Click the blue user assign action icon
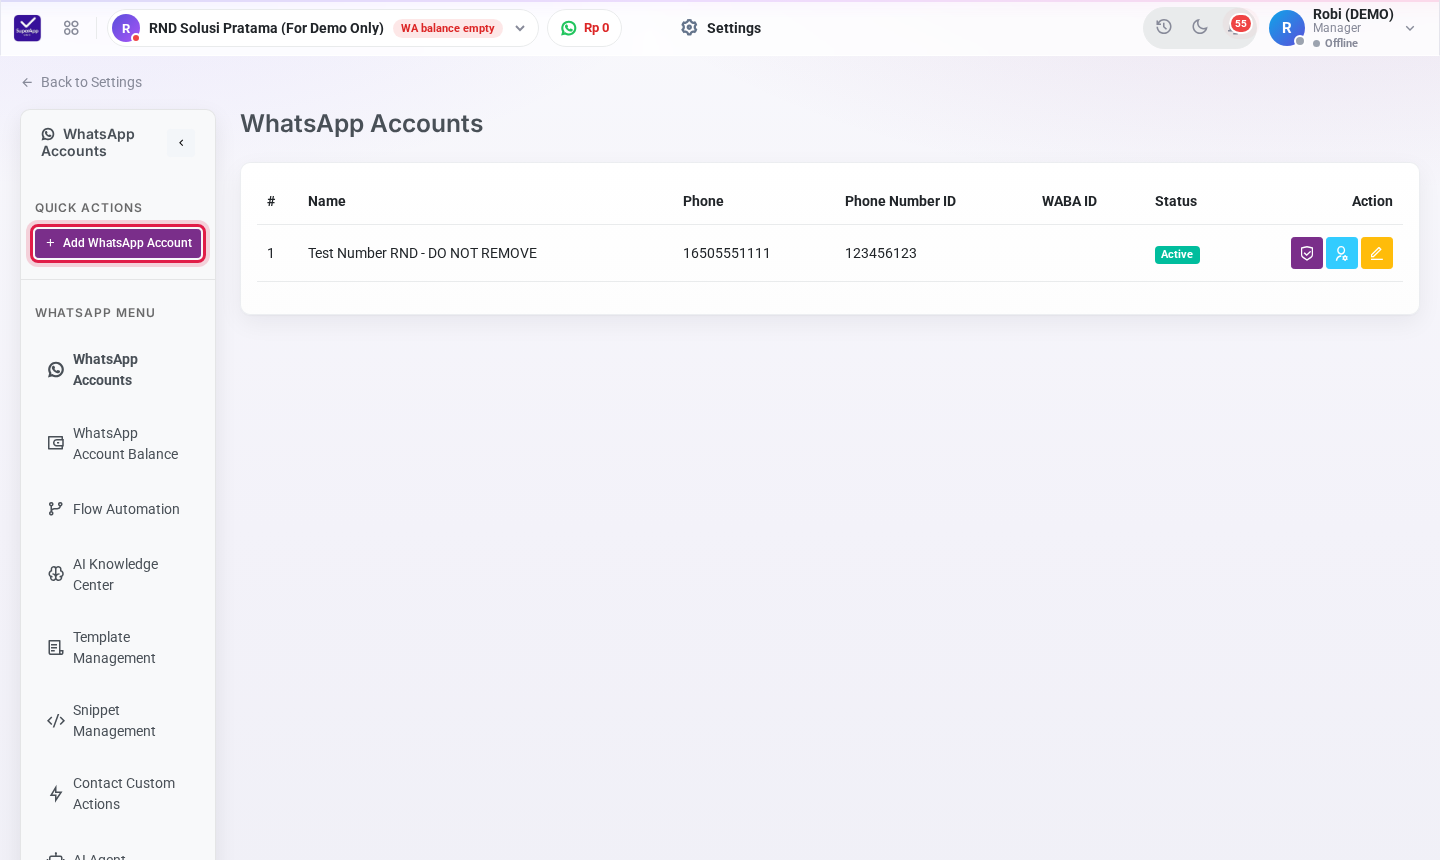 (x=1342, y=253)
